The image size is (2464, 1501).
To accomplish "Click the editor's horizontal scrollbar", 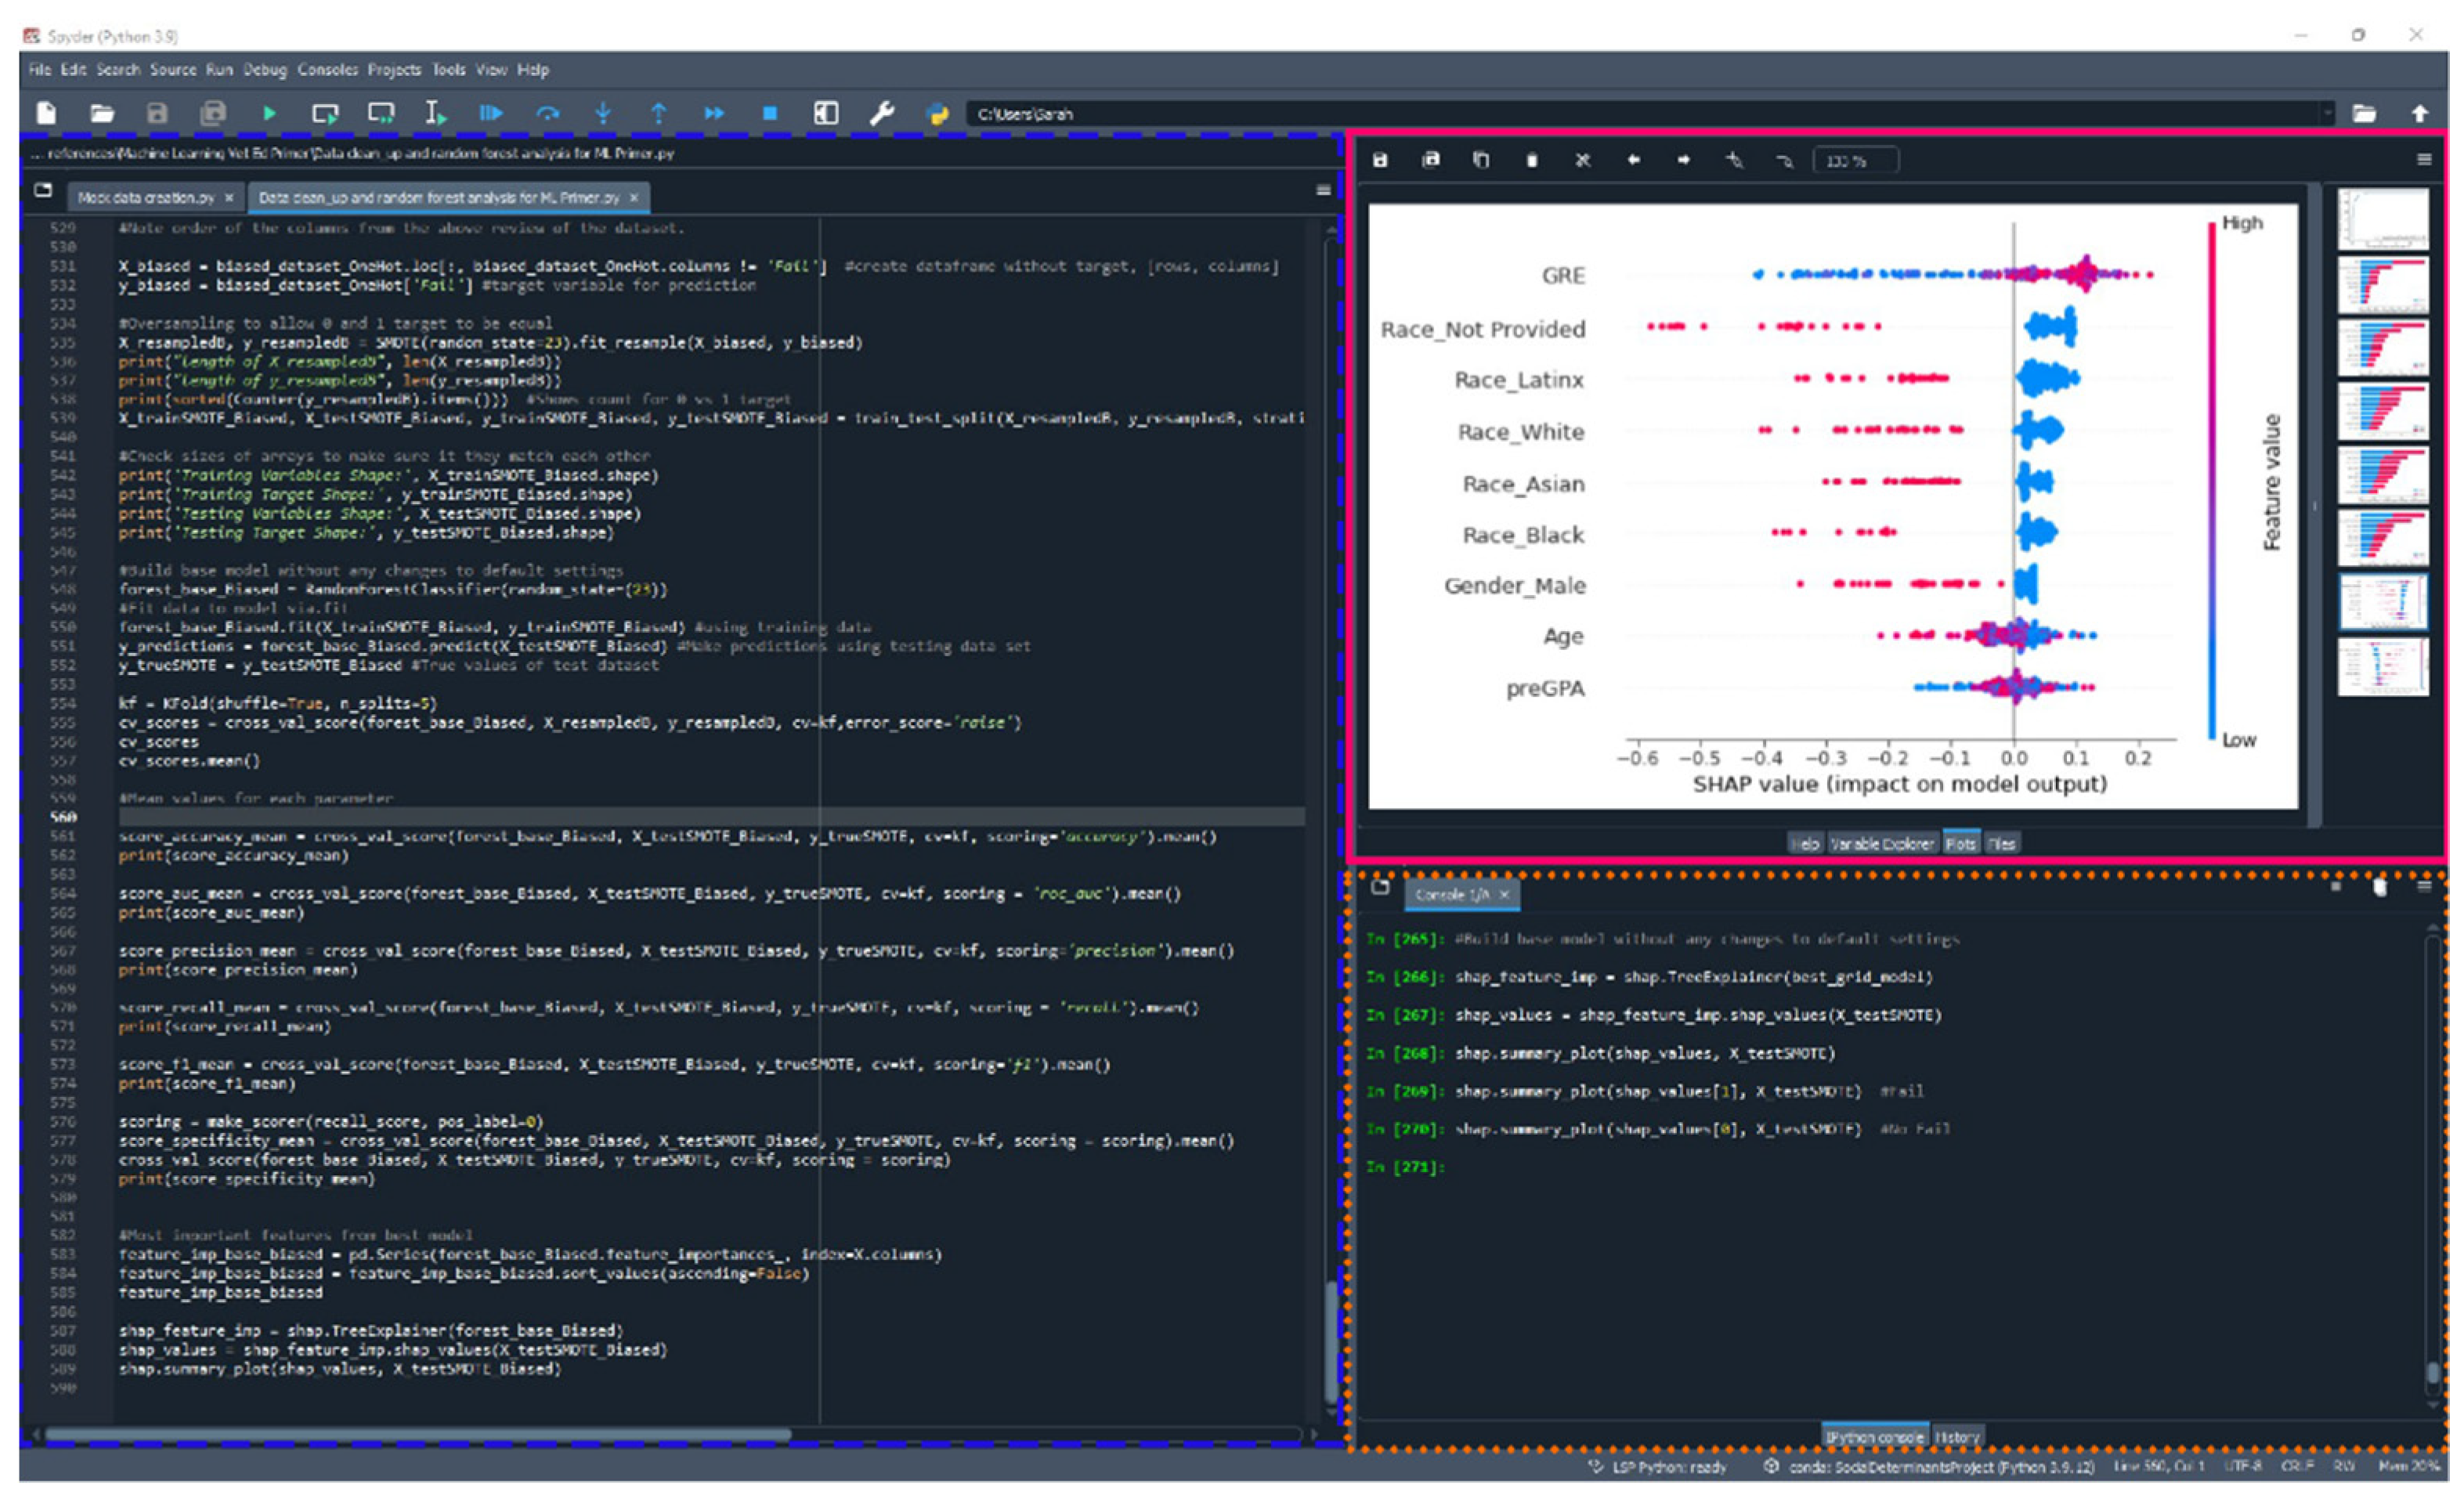I will (420, 1435).
